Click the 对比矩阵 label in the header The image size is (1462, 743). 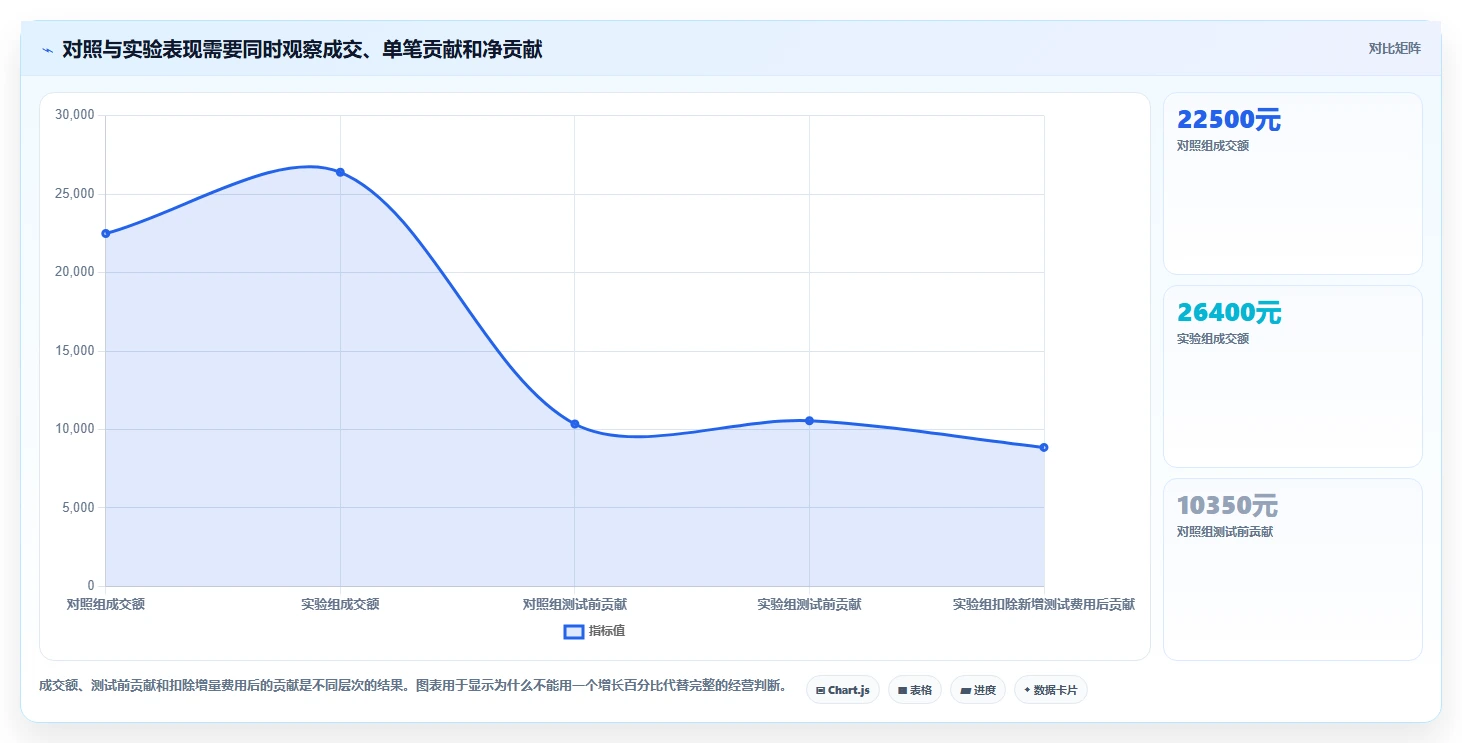point(1394,49)
